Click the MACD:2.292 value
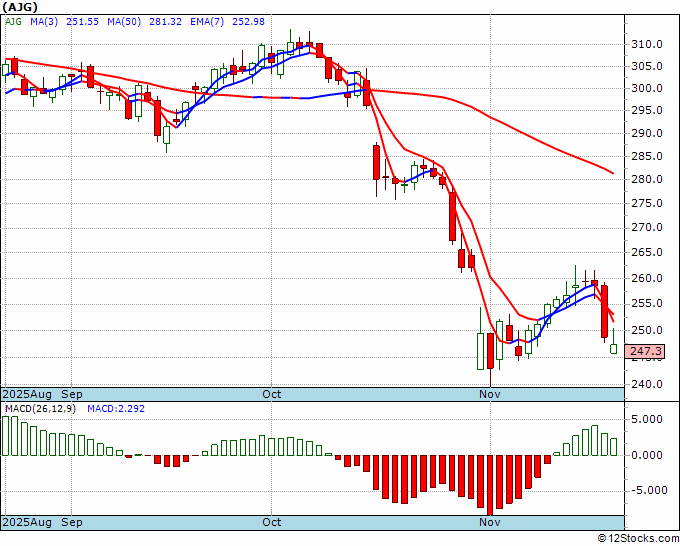The image size is (680, 546). 116,409
